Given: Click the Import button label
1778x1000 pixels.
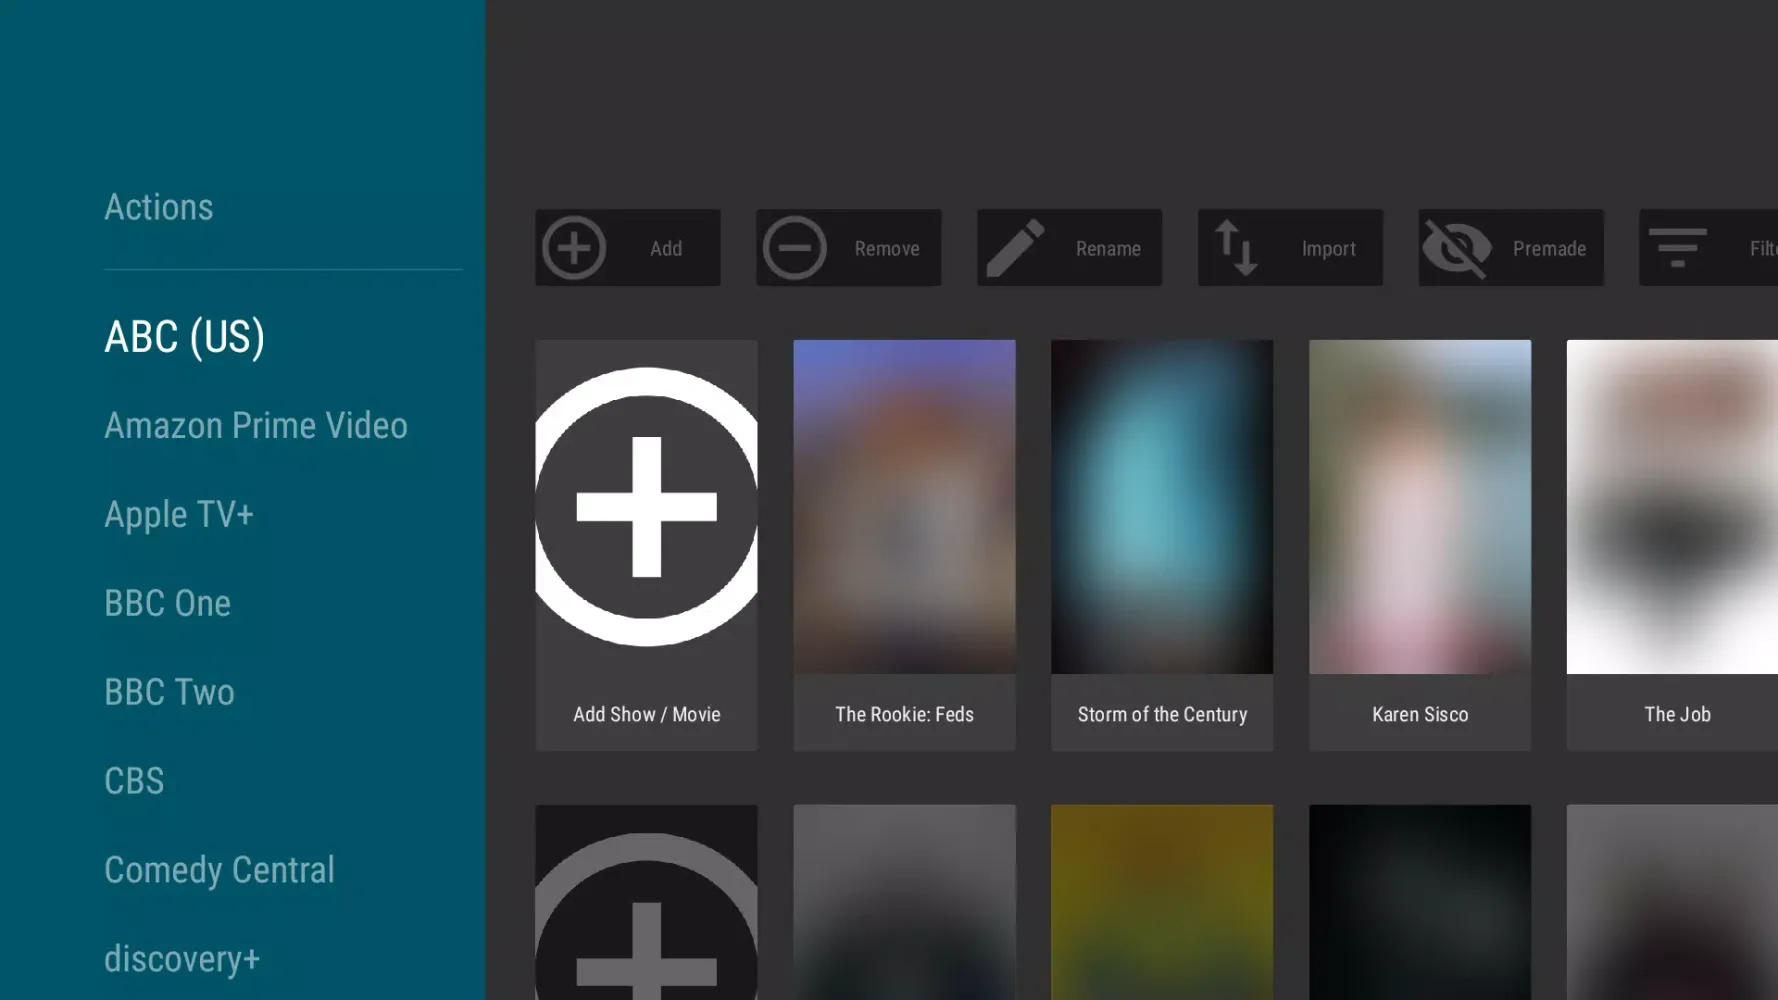Looking at the screenshot, I should 1329,249.
